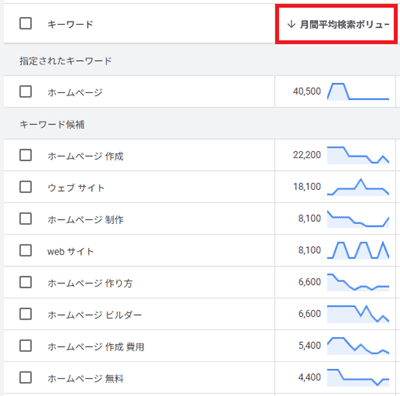Check the ホームページ 無料 row checkbox
This screenshot has width=400, height=396.
pyautogui.click(x=26, y=378)
